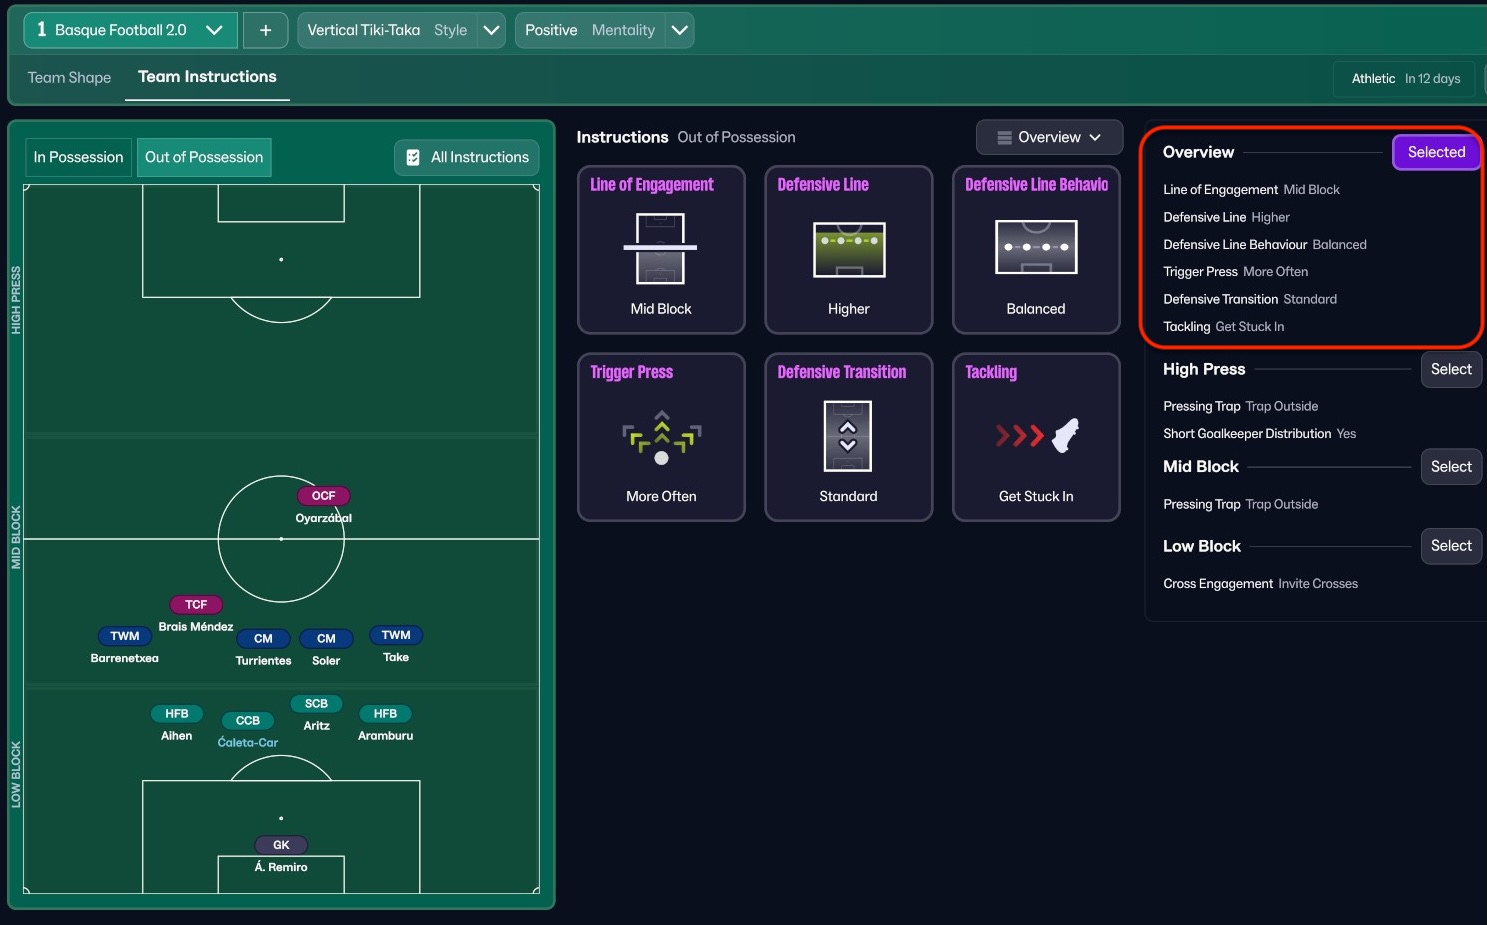Toggle the Out of Possession view

point(204,157)
